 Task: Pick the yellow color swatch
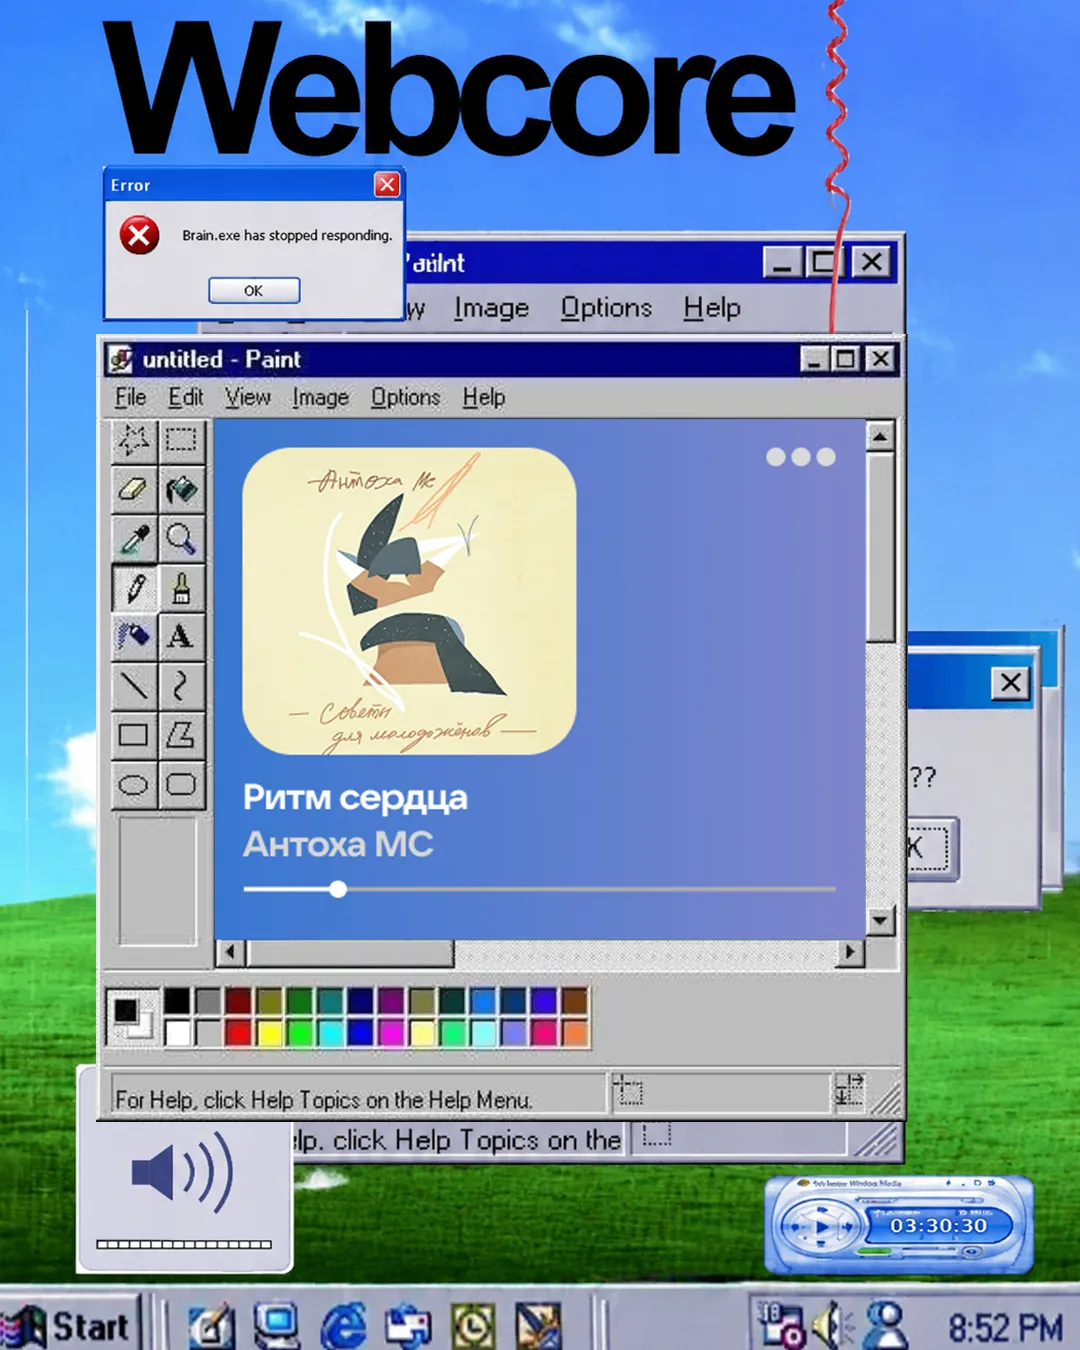coord(269,1032)
